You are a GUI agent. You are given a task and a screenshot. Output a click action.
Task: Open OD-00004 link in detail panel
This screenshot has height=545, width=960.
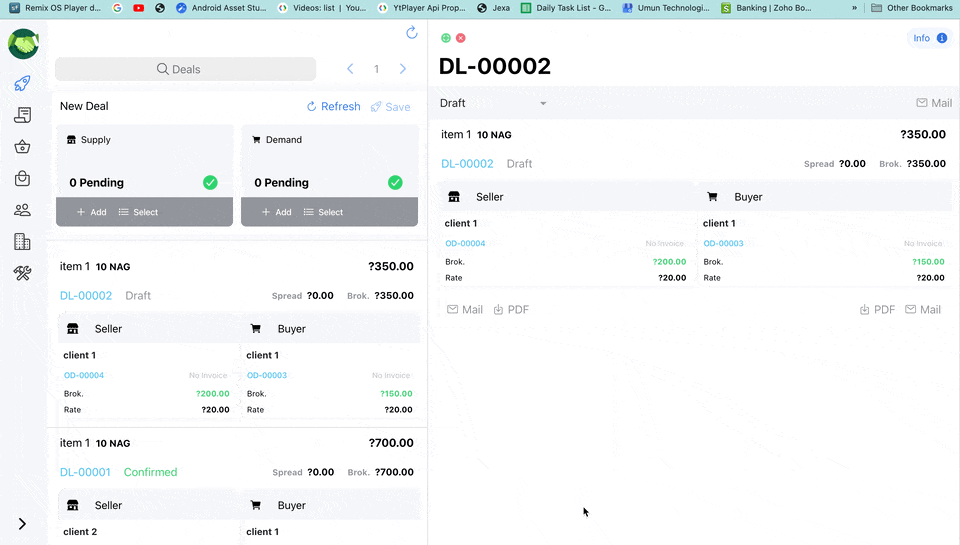pos(465,244)
